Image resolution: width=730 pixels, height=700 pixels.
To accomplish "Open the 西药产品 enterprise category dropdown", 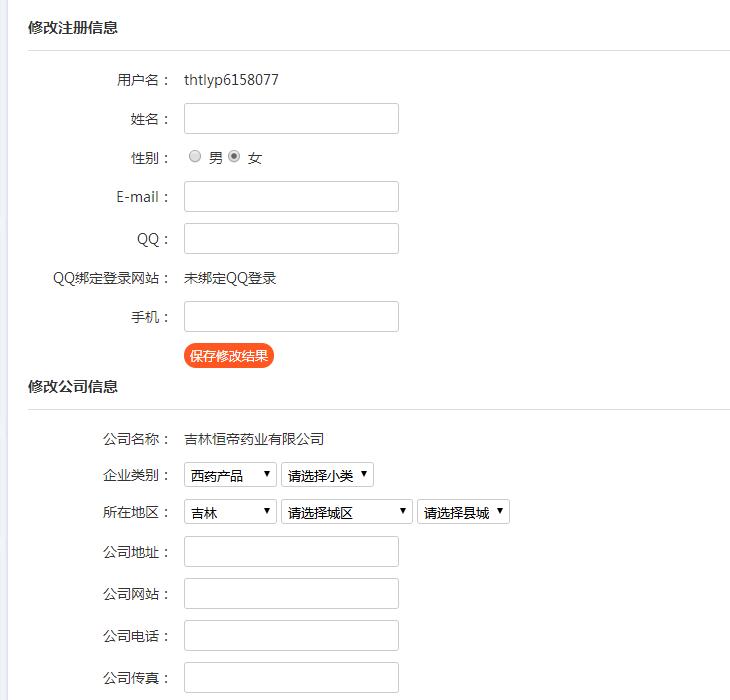I will tap(230, 475).
